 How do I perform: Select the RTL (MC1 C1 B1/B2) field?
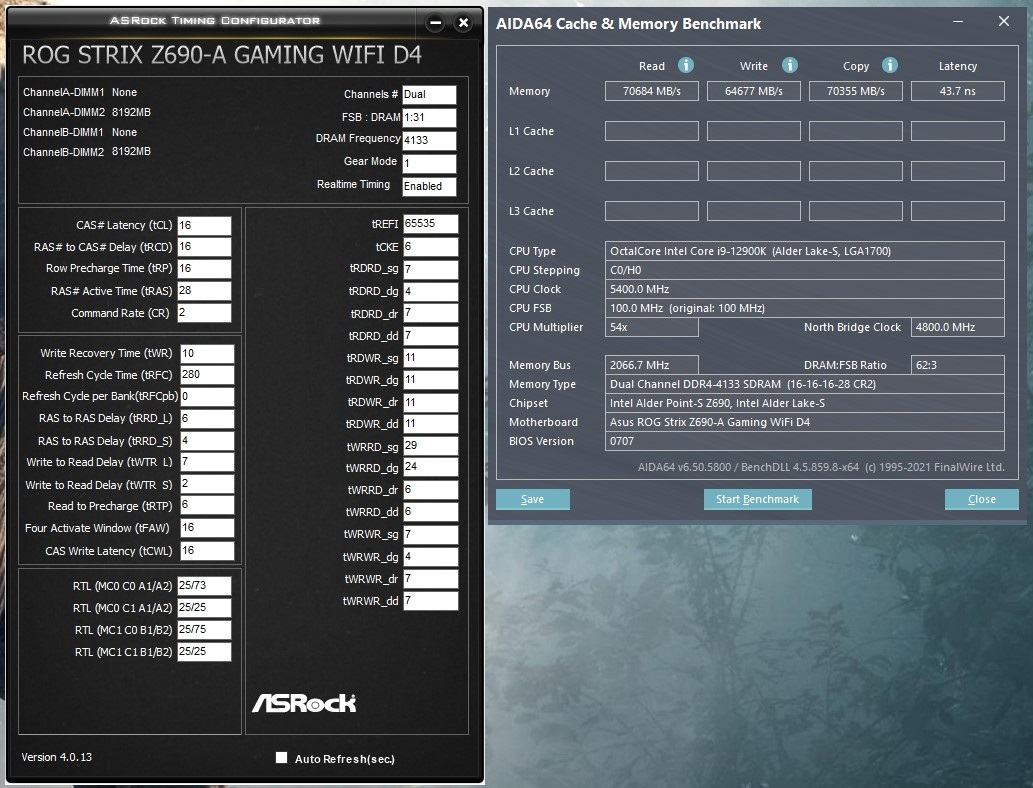click(x=204, y=652)
